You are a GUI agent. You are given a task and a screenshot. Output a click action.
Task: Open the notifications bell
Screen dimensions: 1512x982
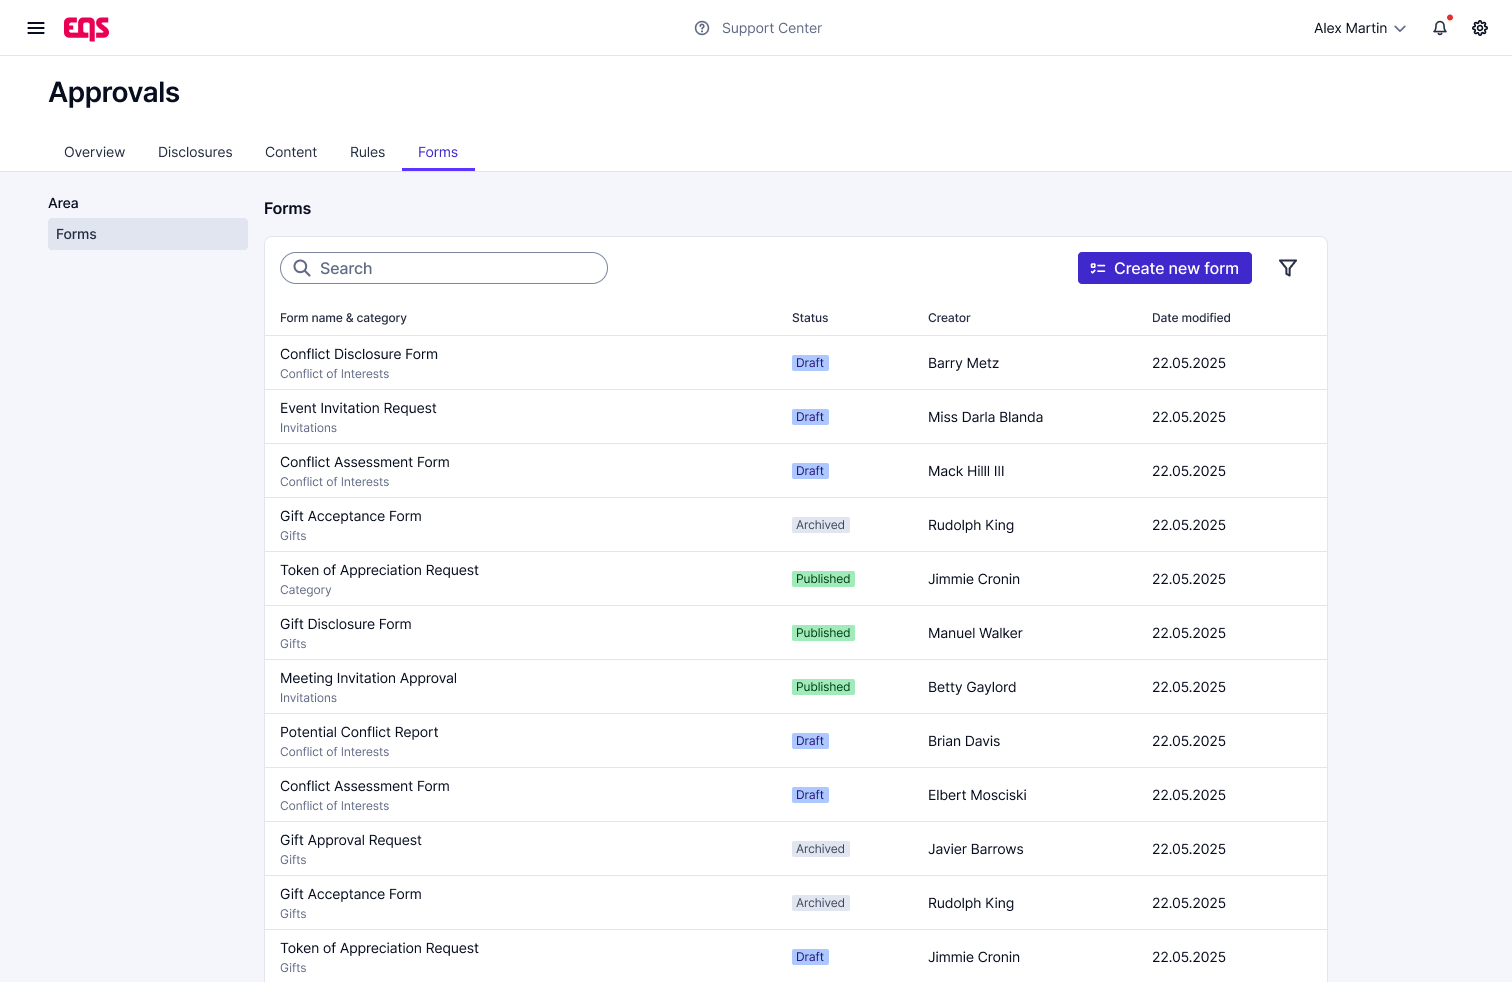[1440, 28]
